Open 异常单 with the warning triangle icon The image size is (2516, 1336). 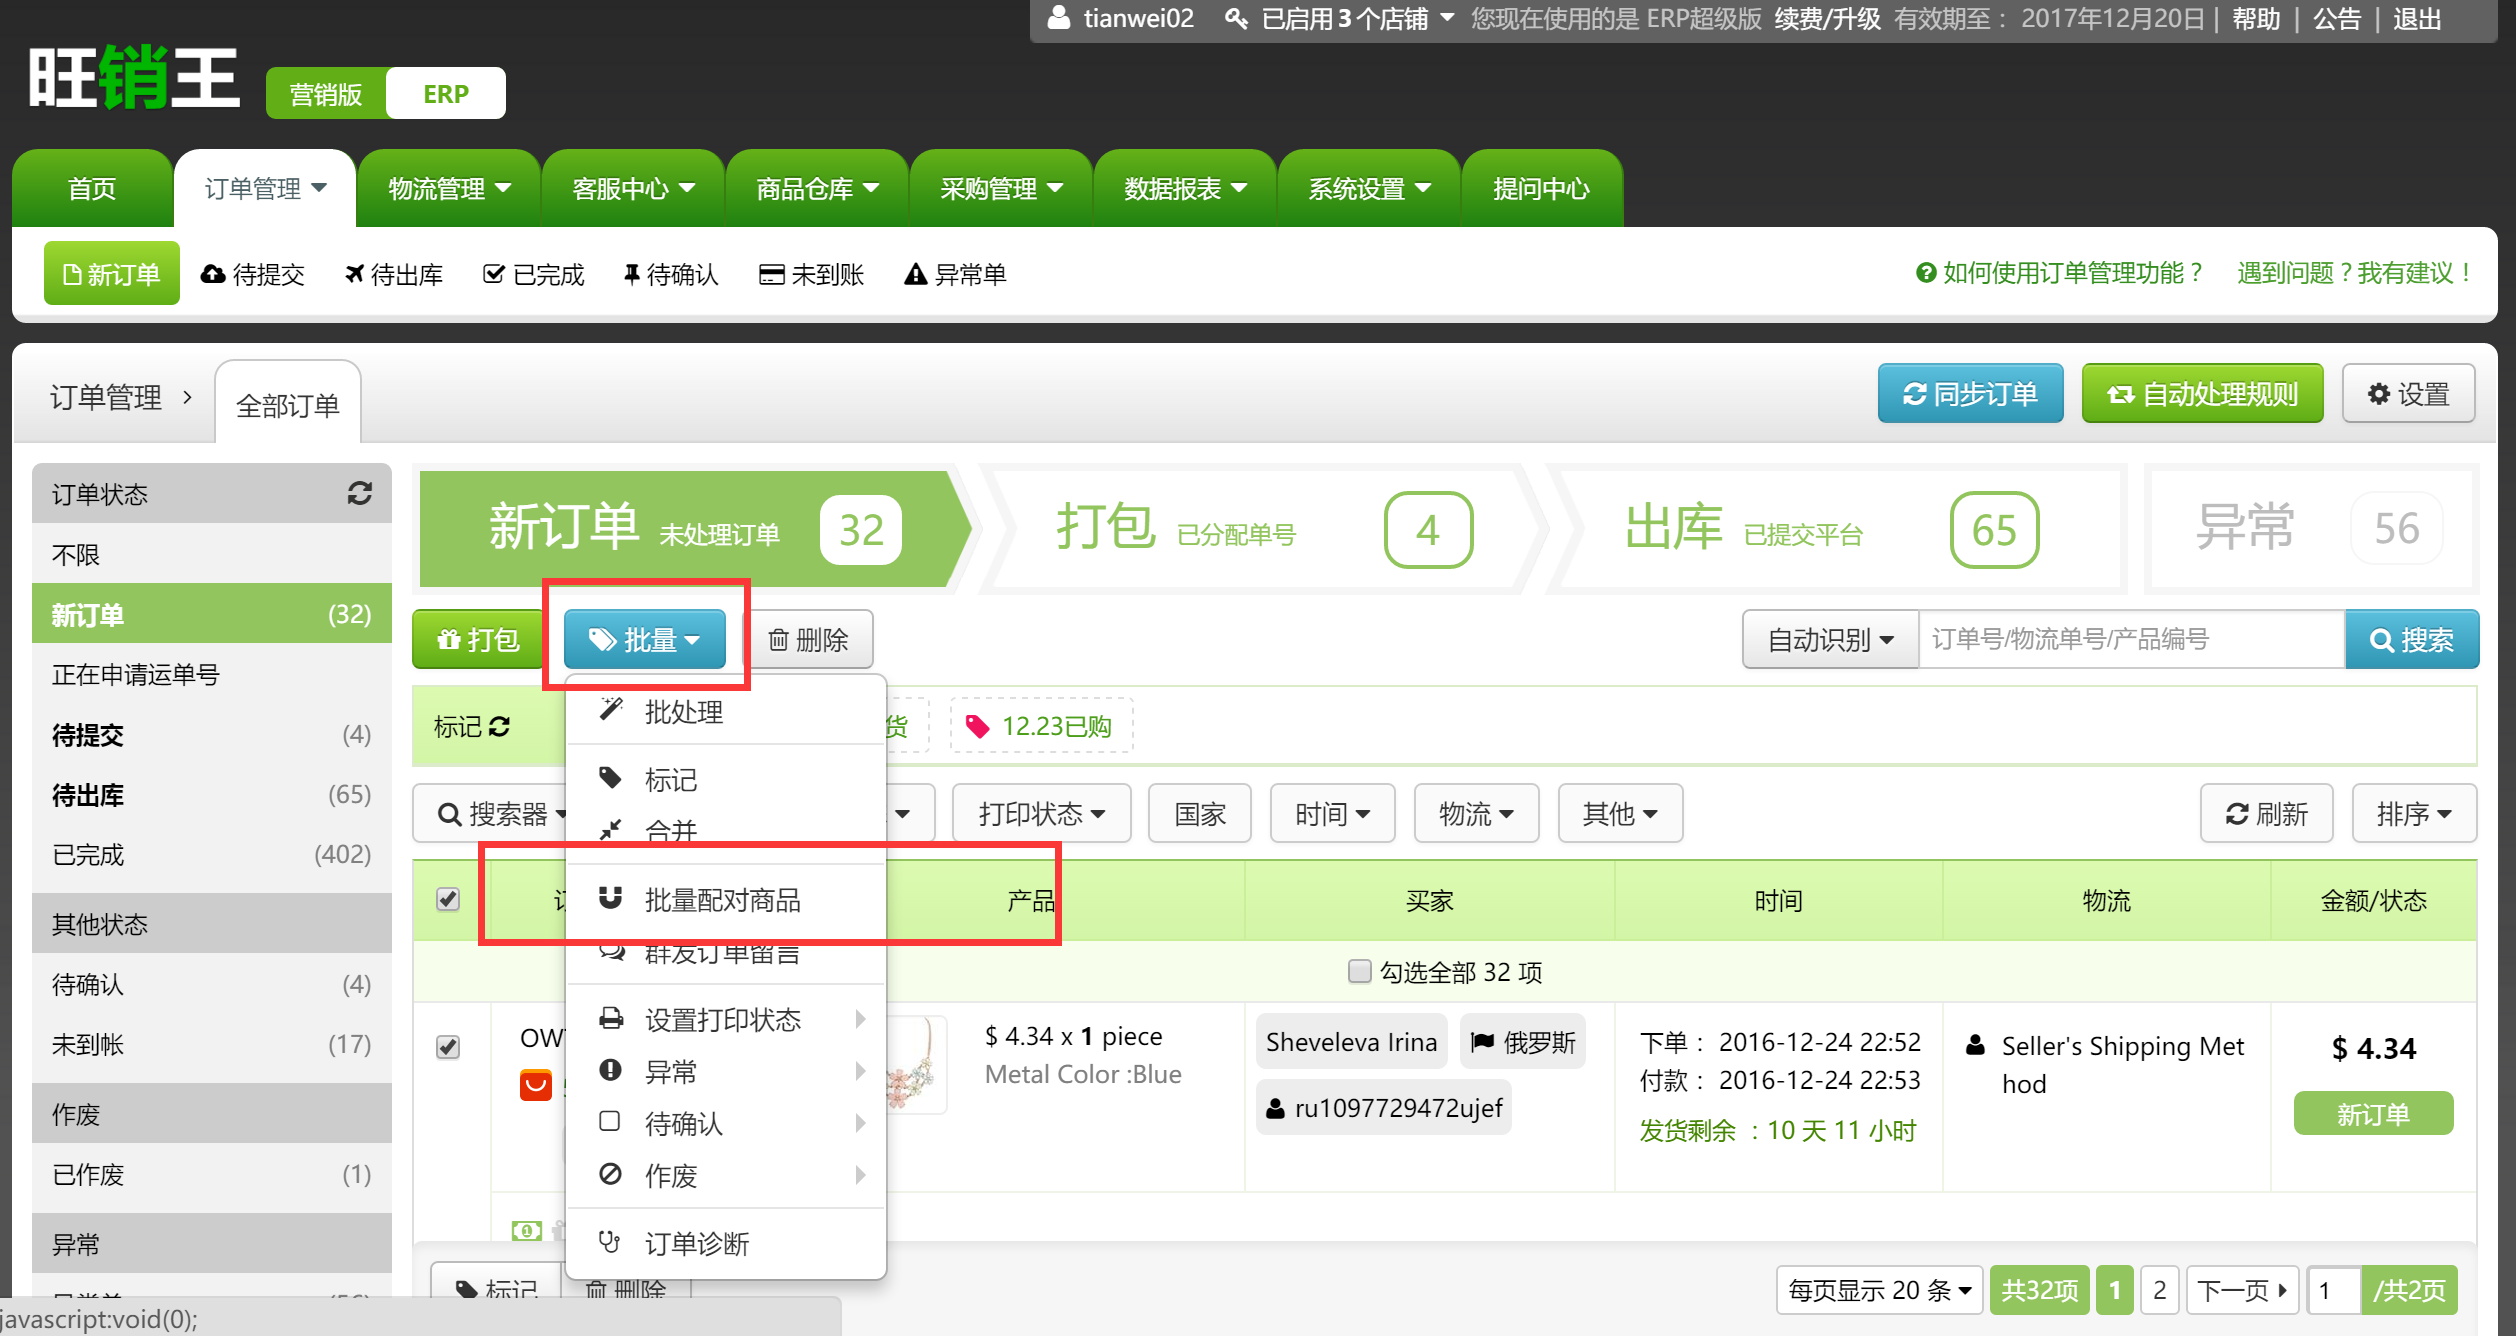click(x=955, y=274)
